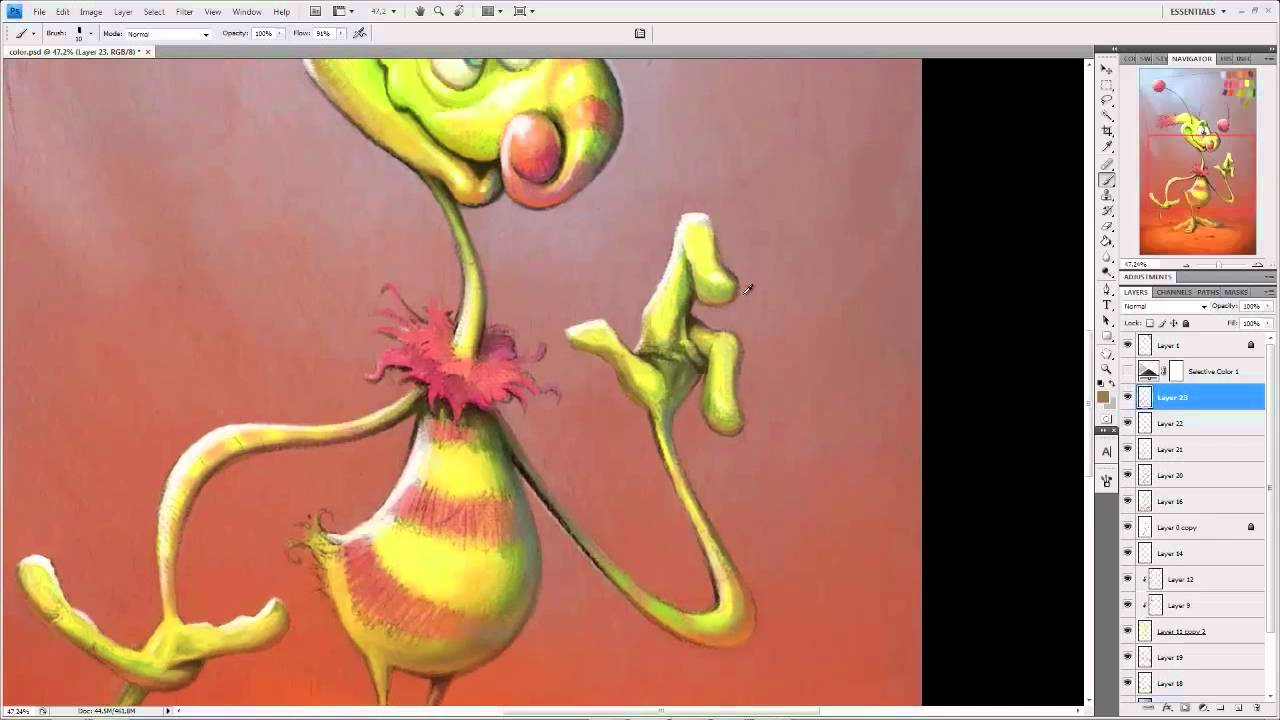Screen dimensions: 1280x720
Task: Hide Layer 21 visibility eye
Action: (1128, 449)
